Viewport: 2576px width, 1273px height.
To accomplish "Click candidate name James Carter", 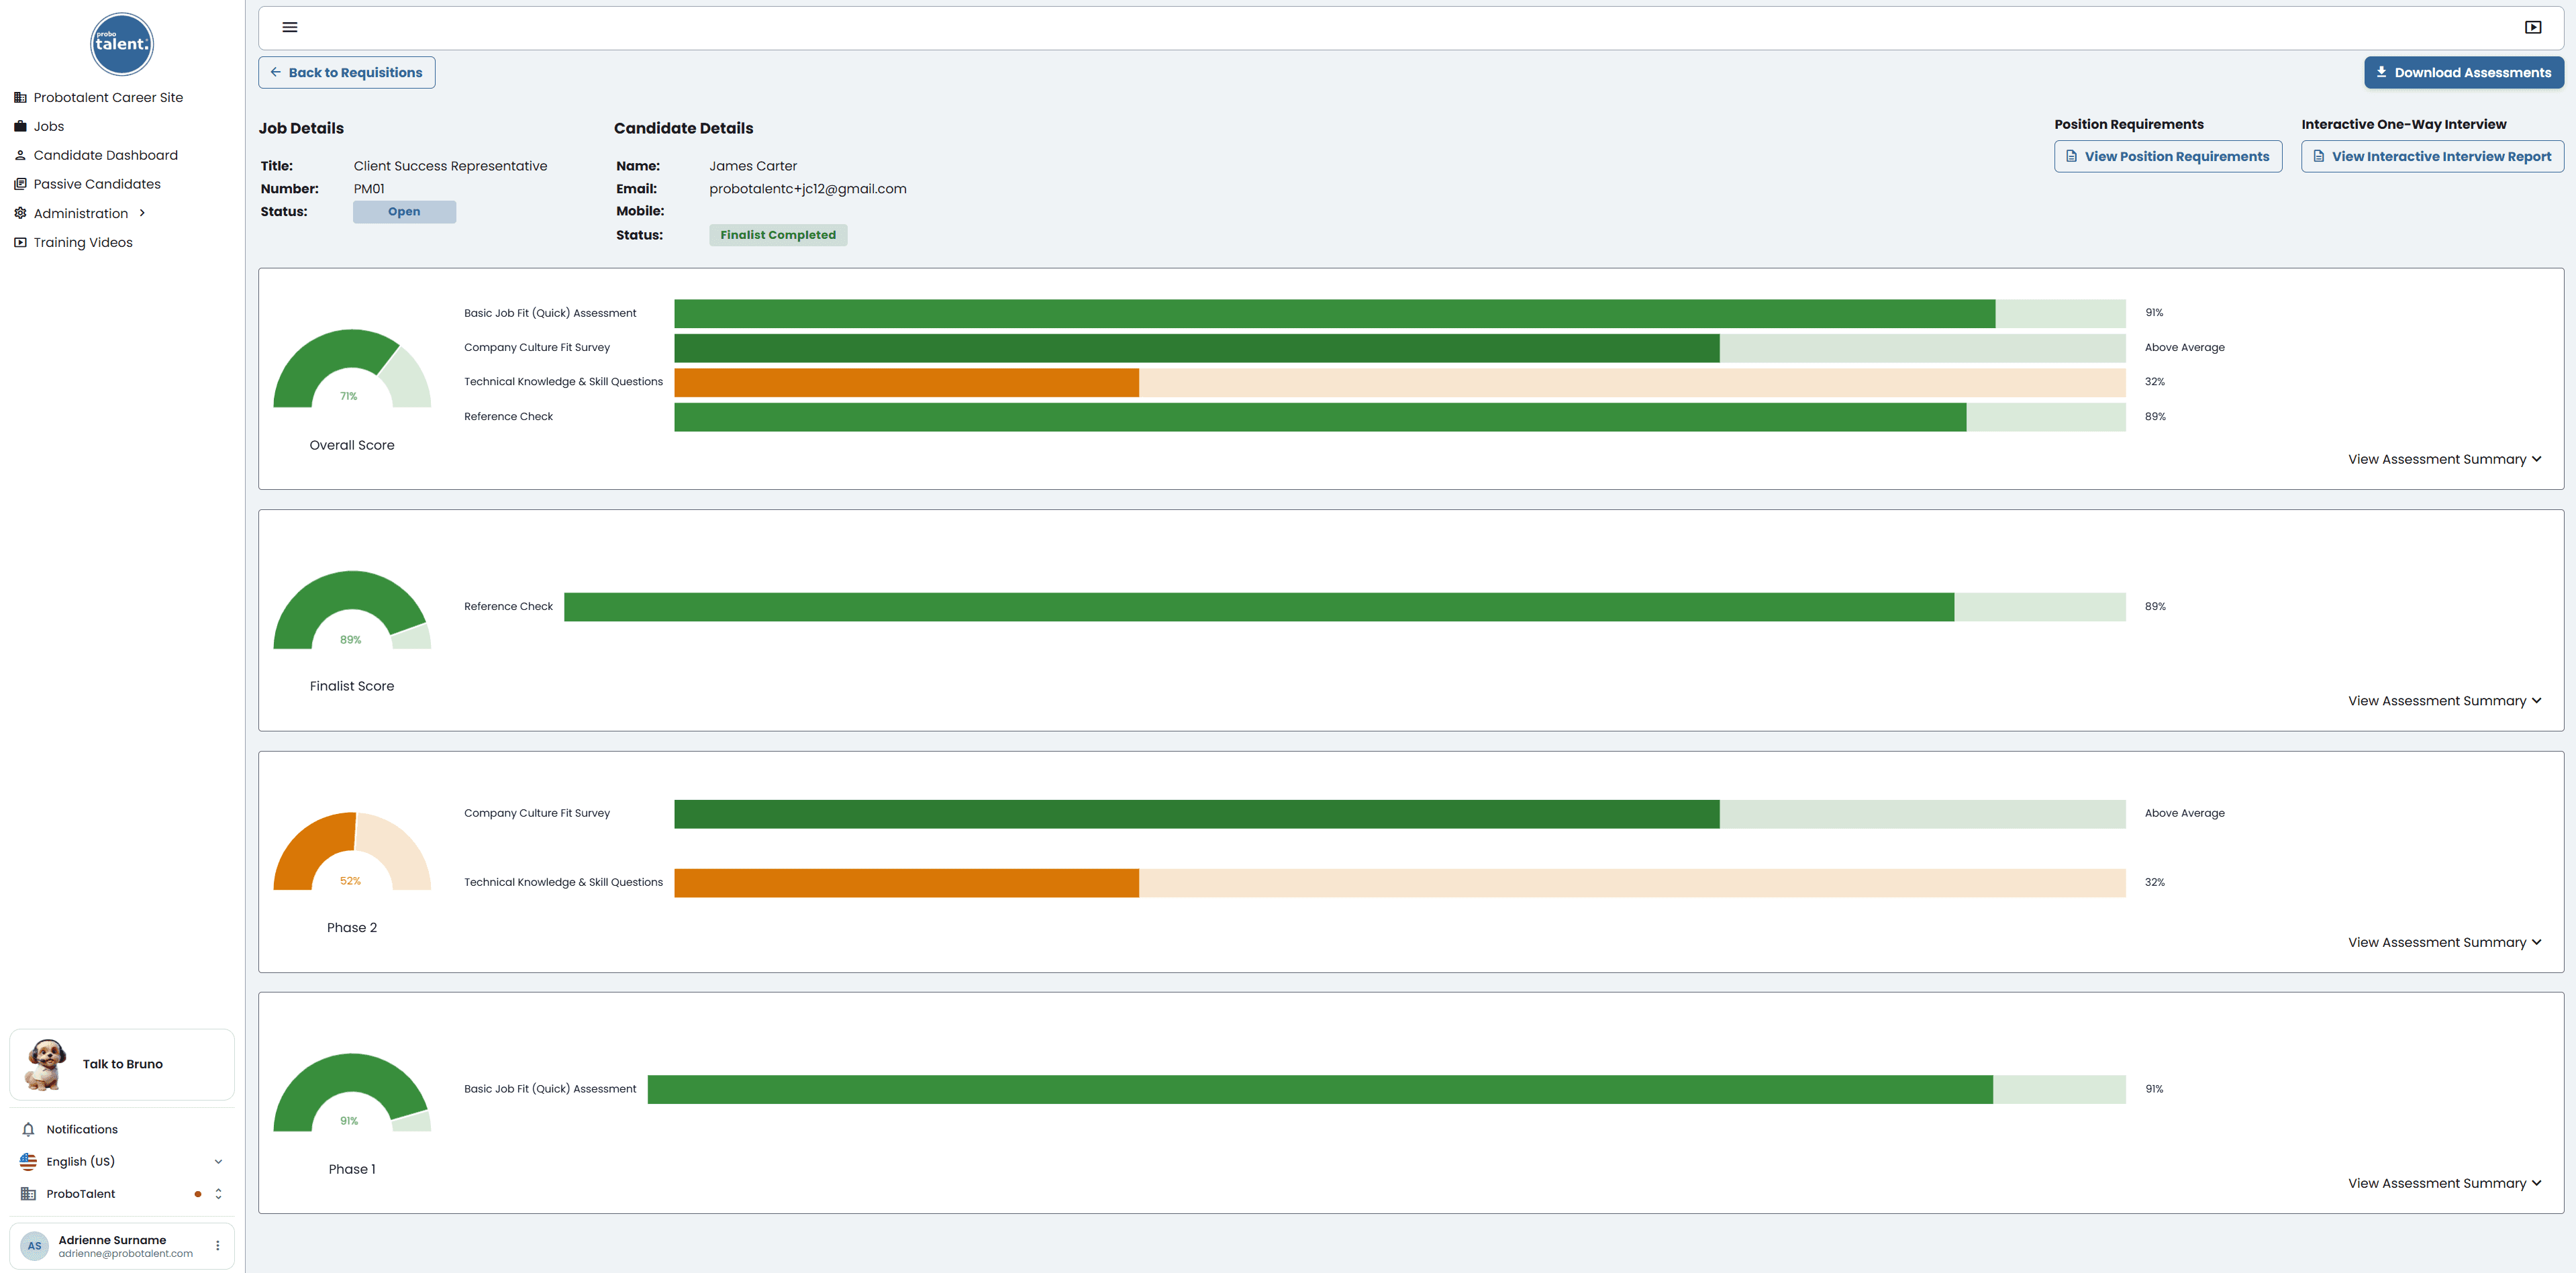I will (753, 166).
